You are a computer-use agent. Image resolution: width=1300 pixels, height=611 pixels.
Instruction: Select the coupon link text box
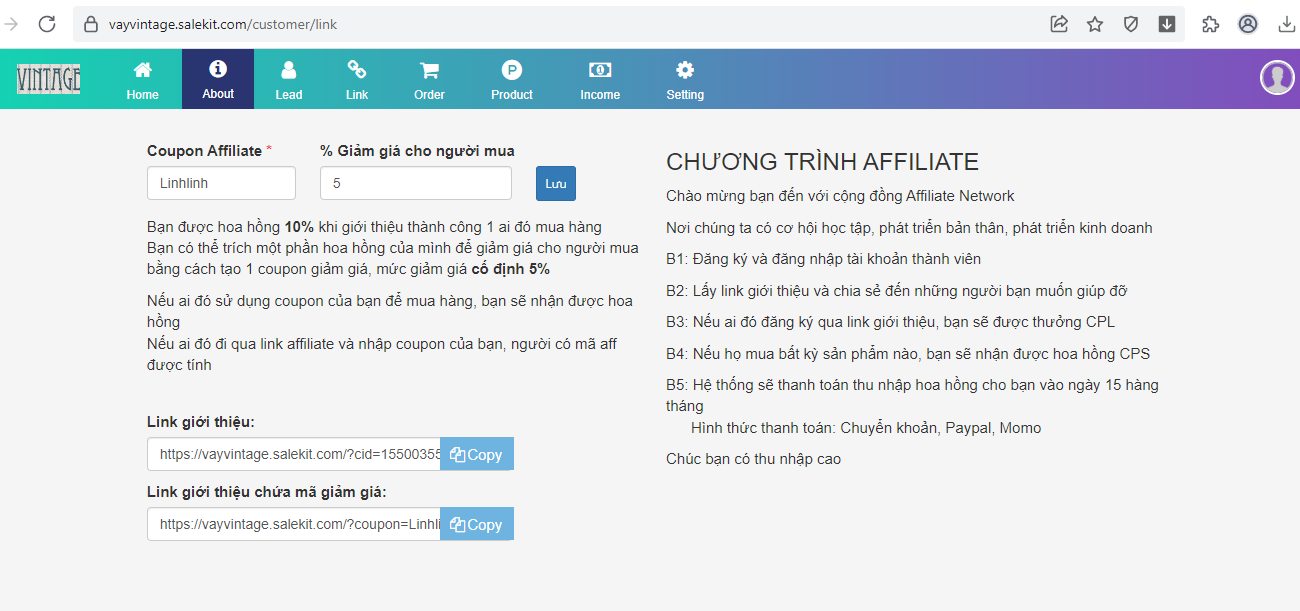coord(294,524)
